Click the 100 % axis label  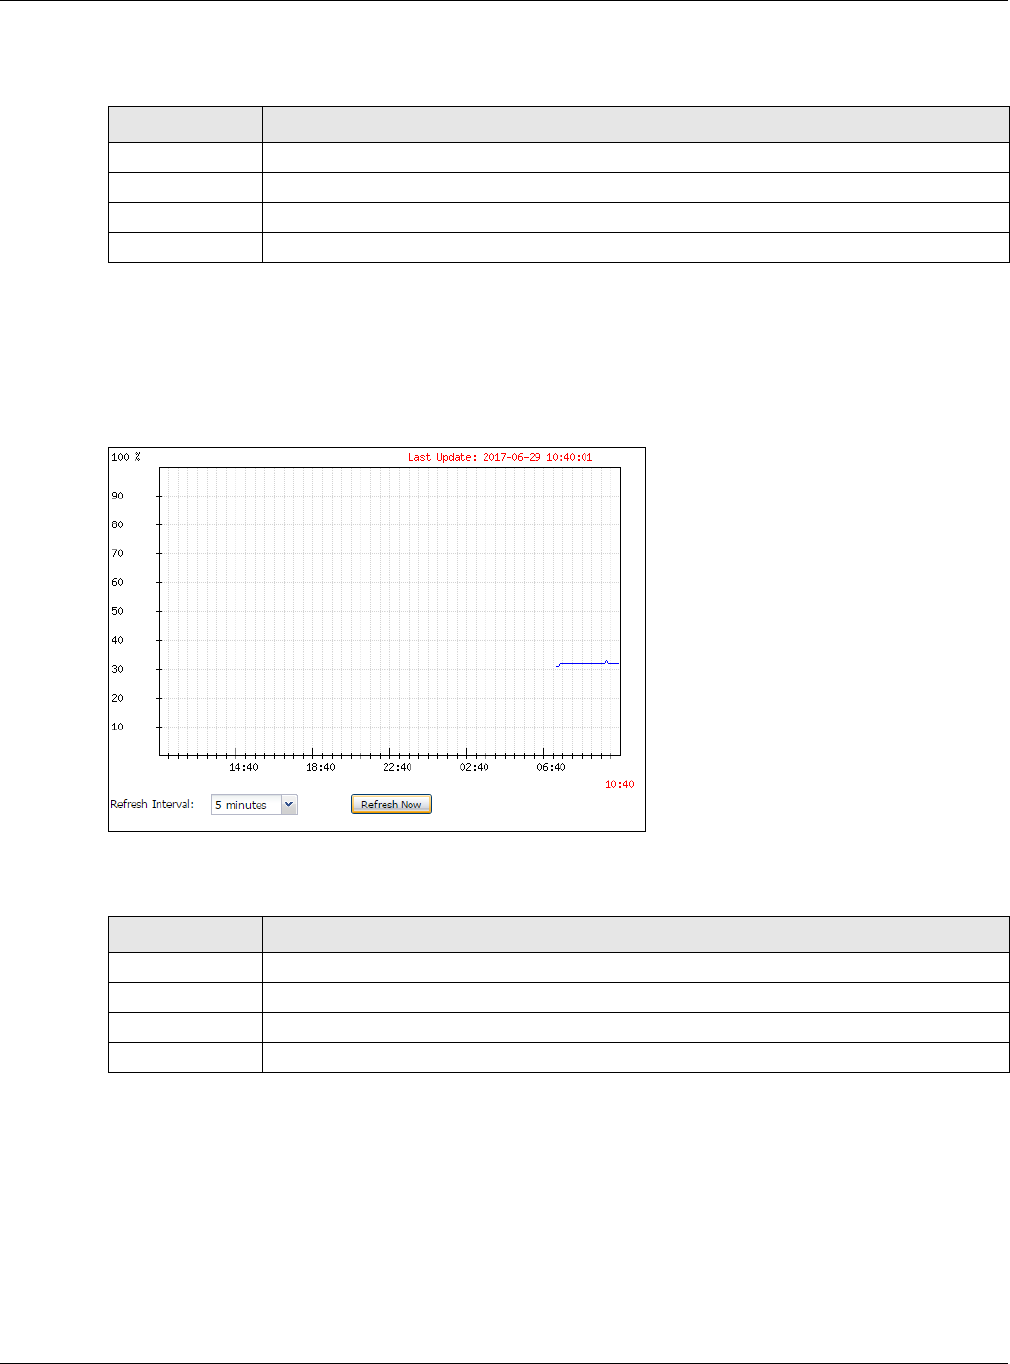click(126, 457)
